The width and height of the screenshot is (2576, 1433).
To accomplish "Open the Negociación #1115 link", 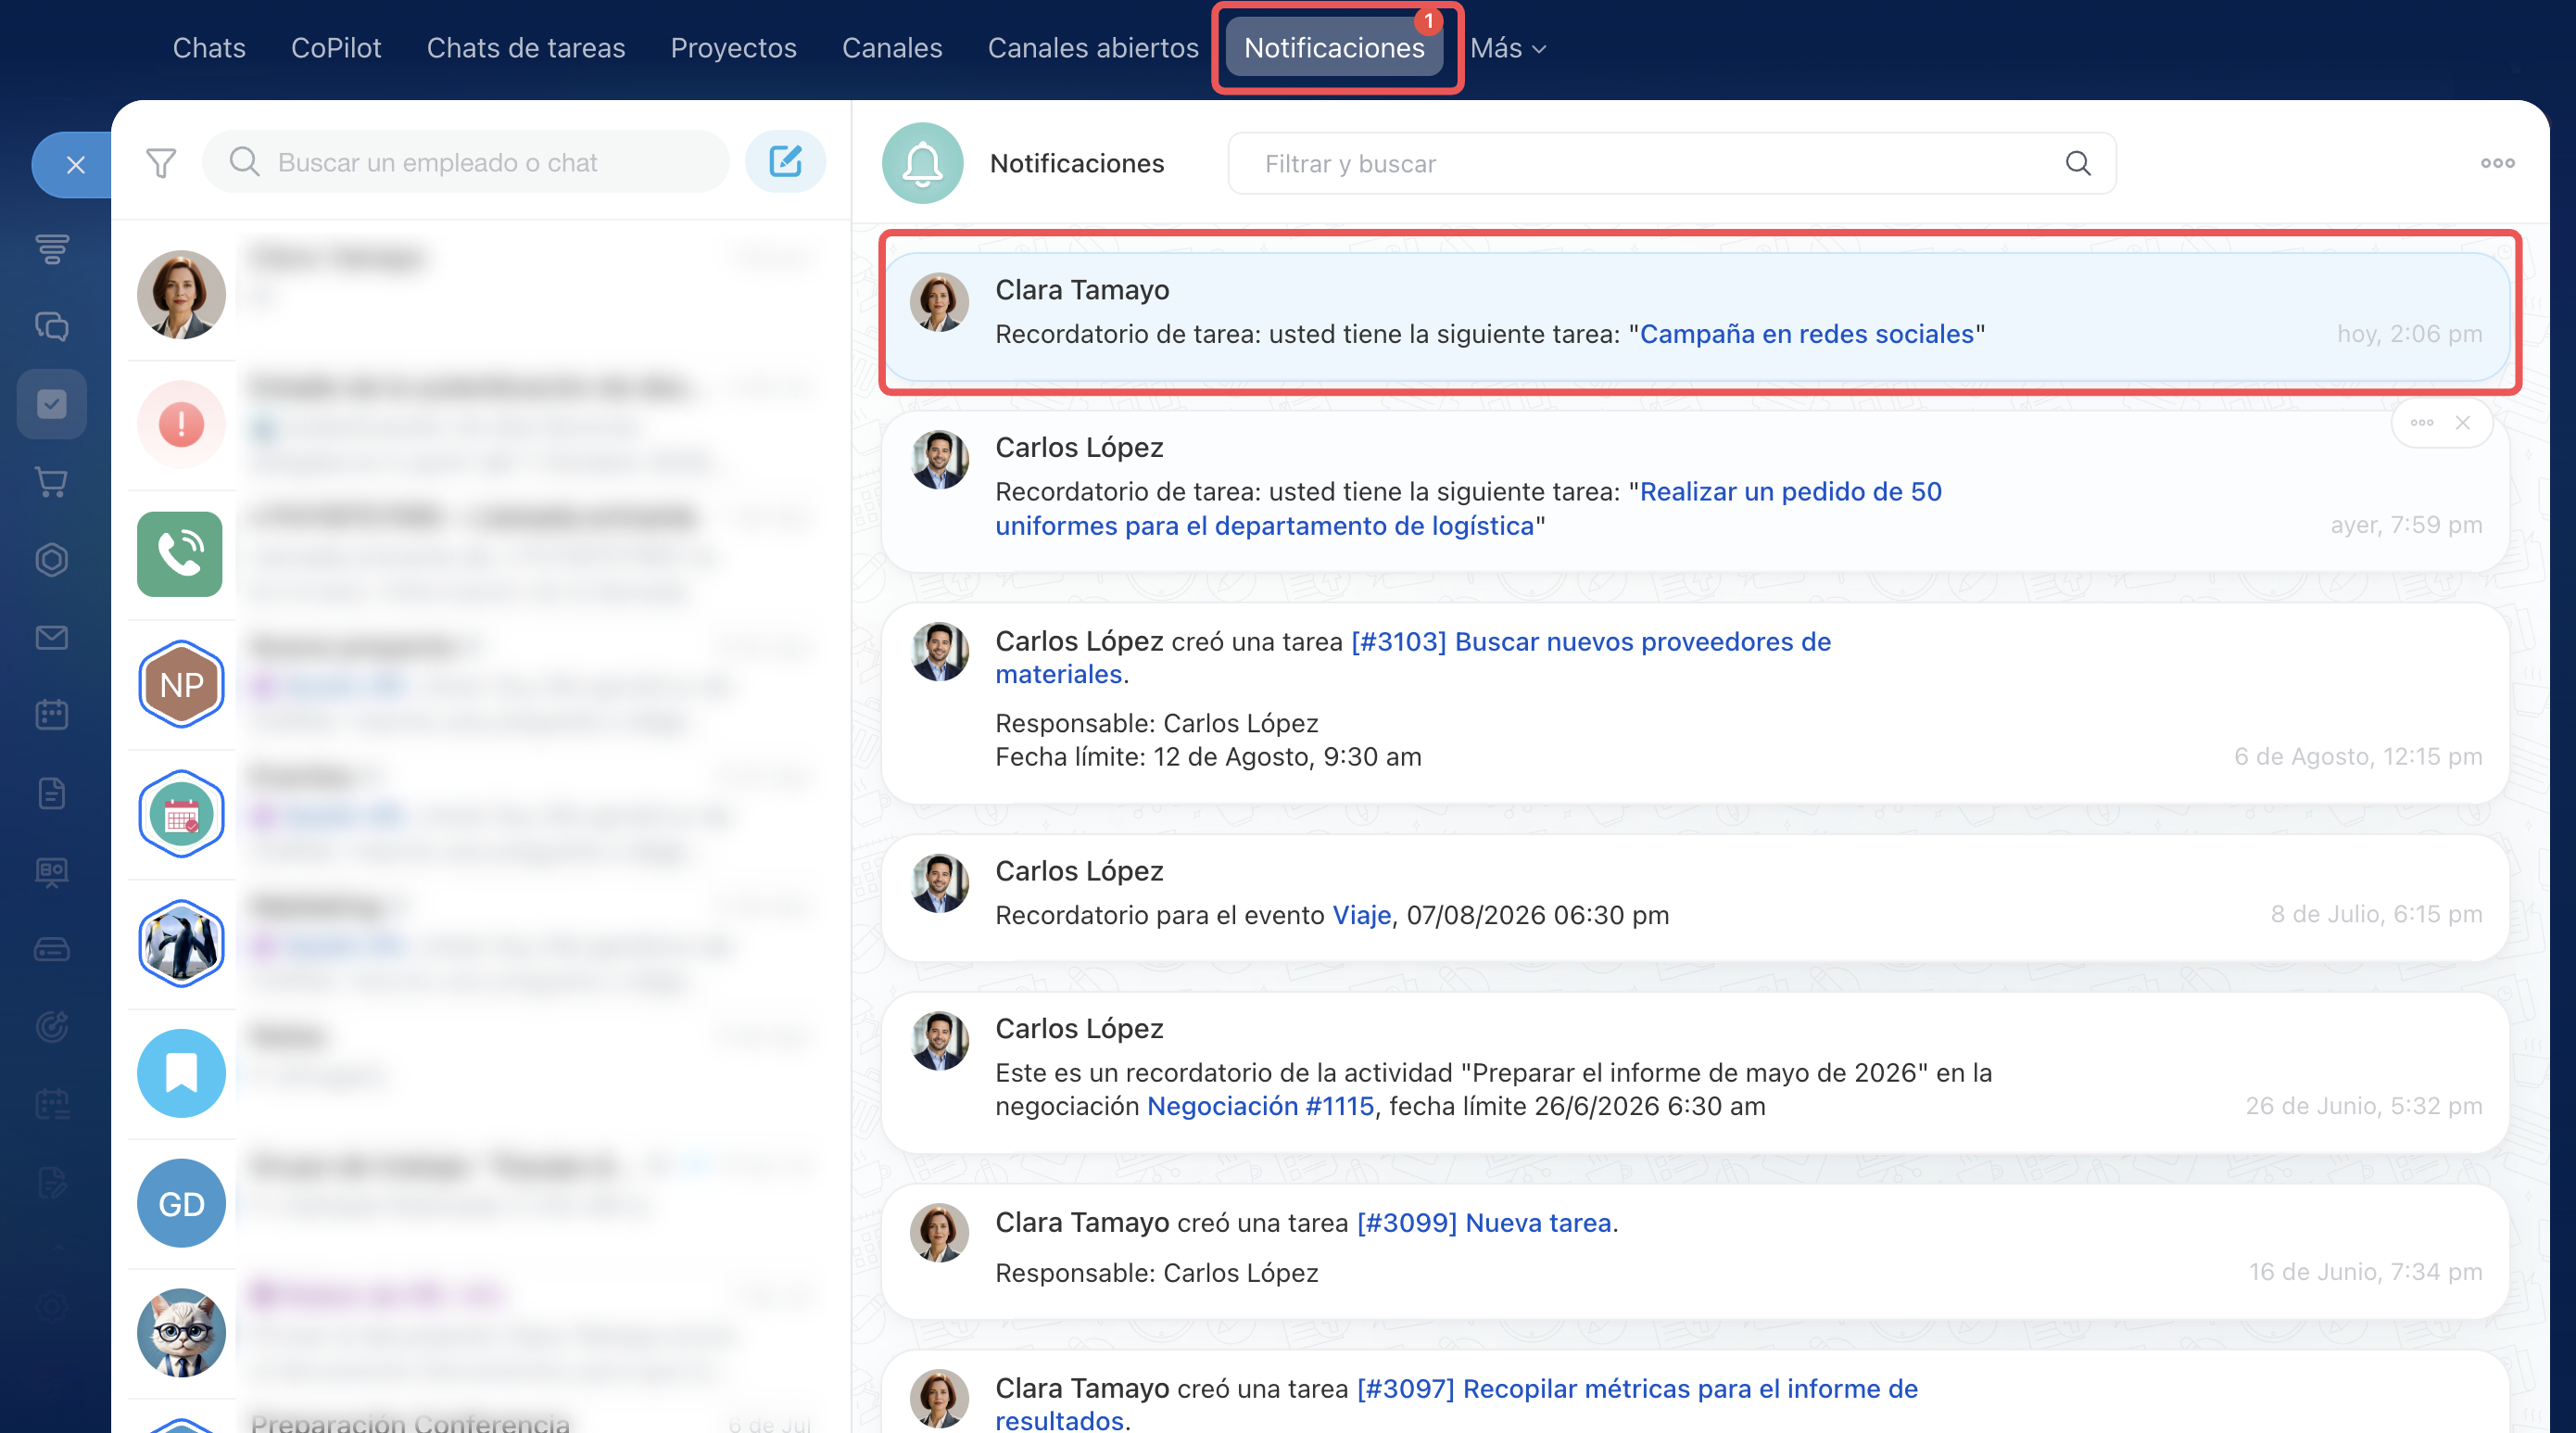I will [x=1260, y=1106].
